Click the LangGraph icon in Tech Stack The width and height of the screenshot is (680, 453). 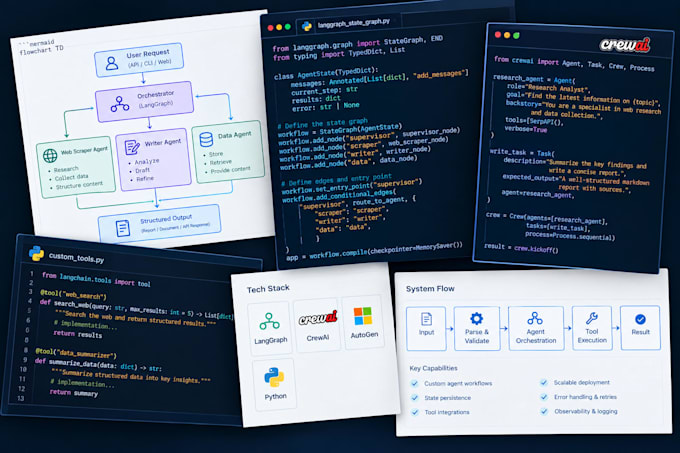tap(269, 321)
